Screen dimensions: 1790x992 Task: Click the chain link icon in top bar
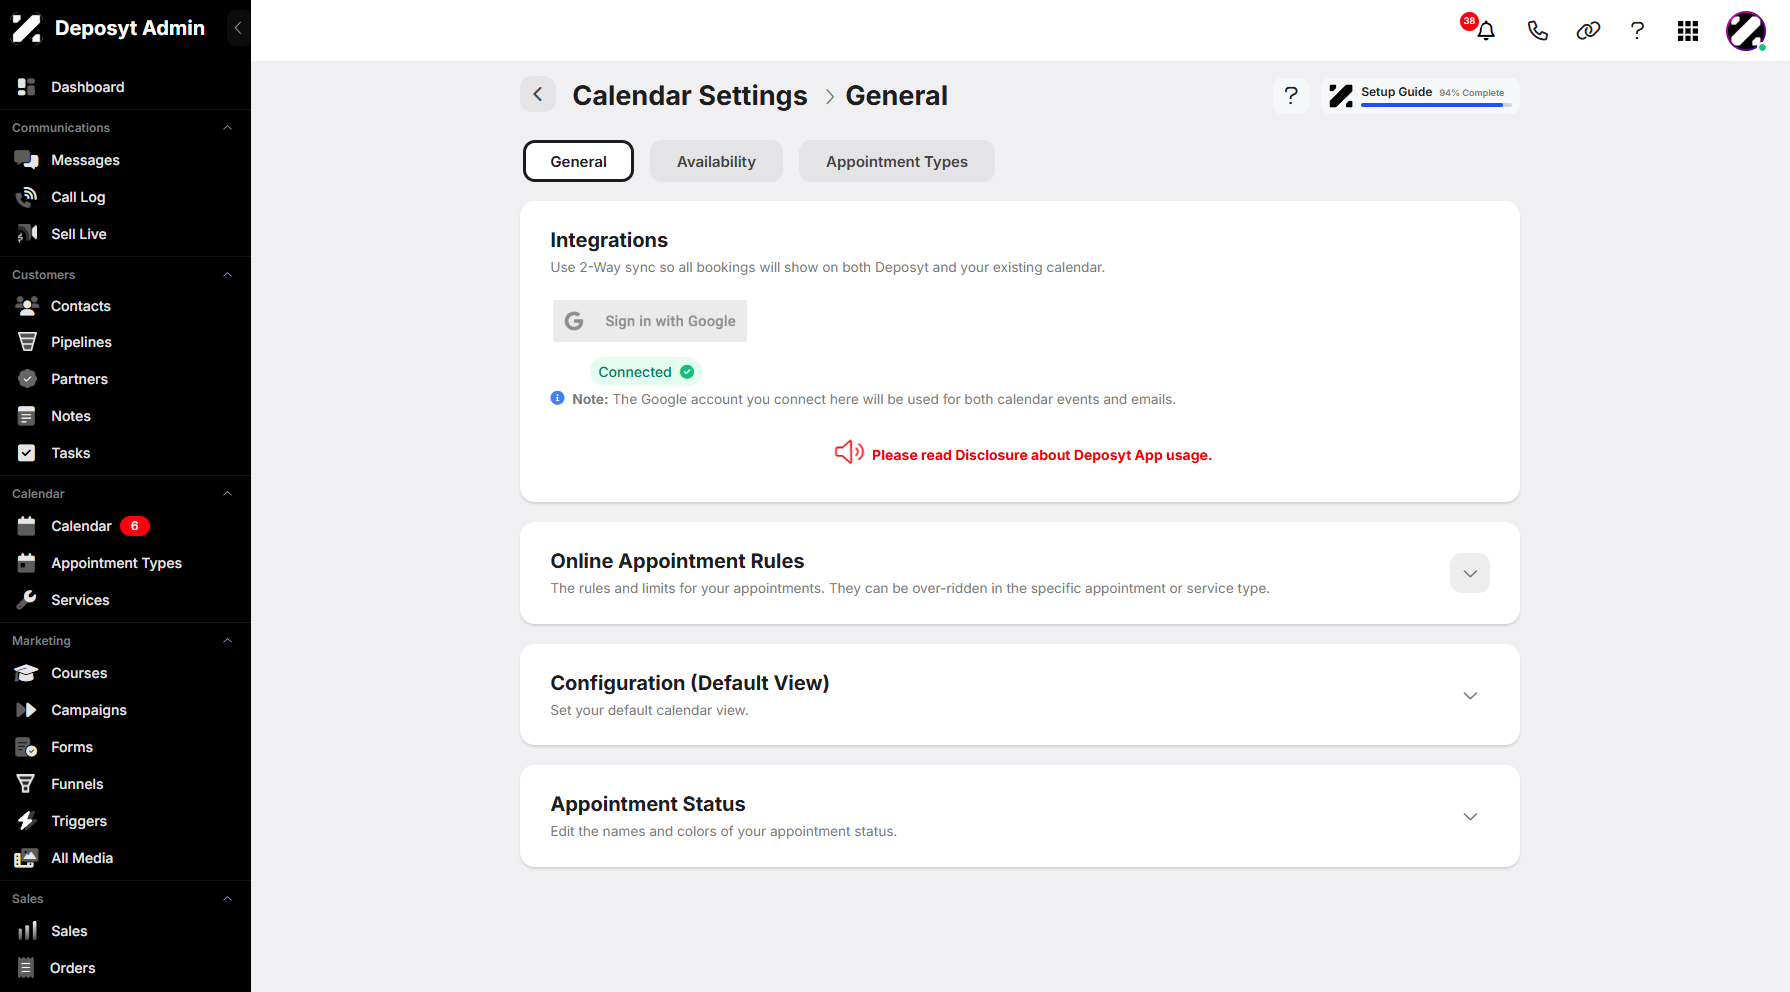1588,31
